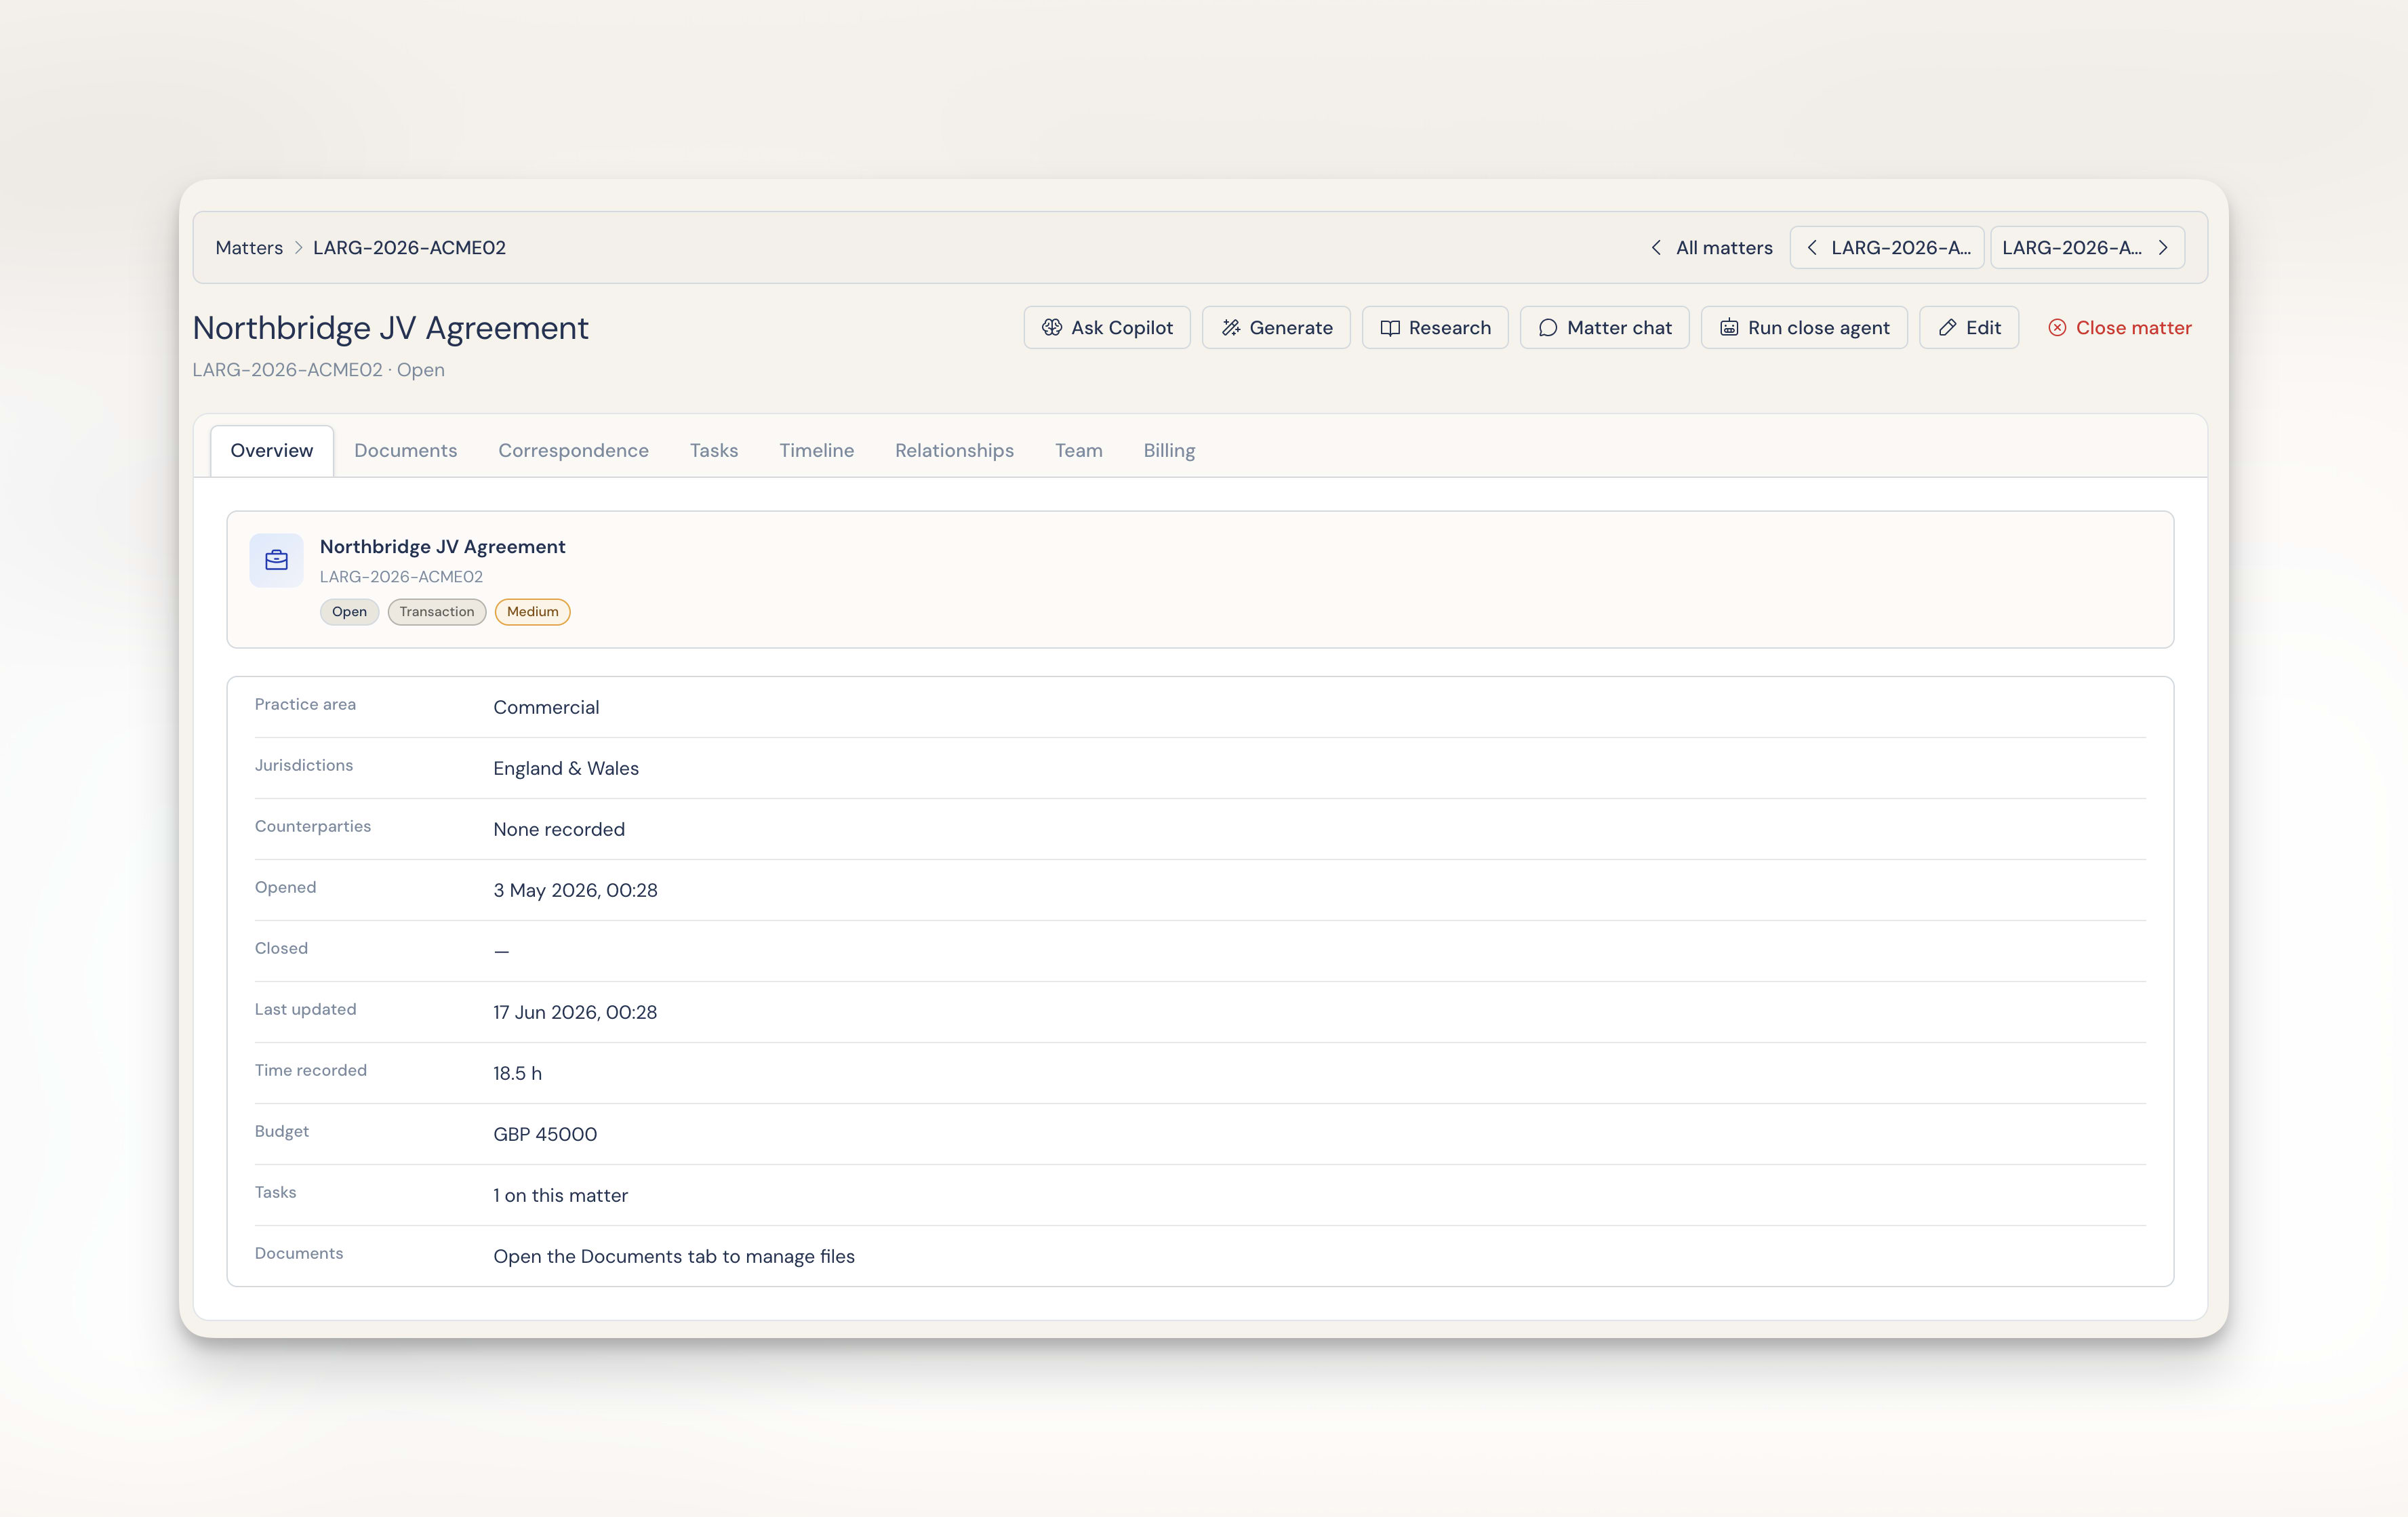Click the Generate magic wand icon
This screenshot has height=1517, width=2408.
click(x=1230, y=328)
